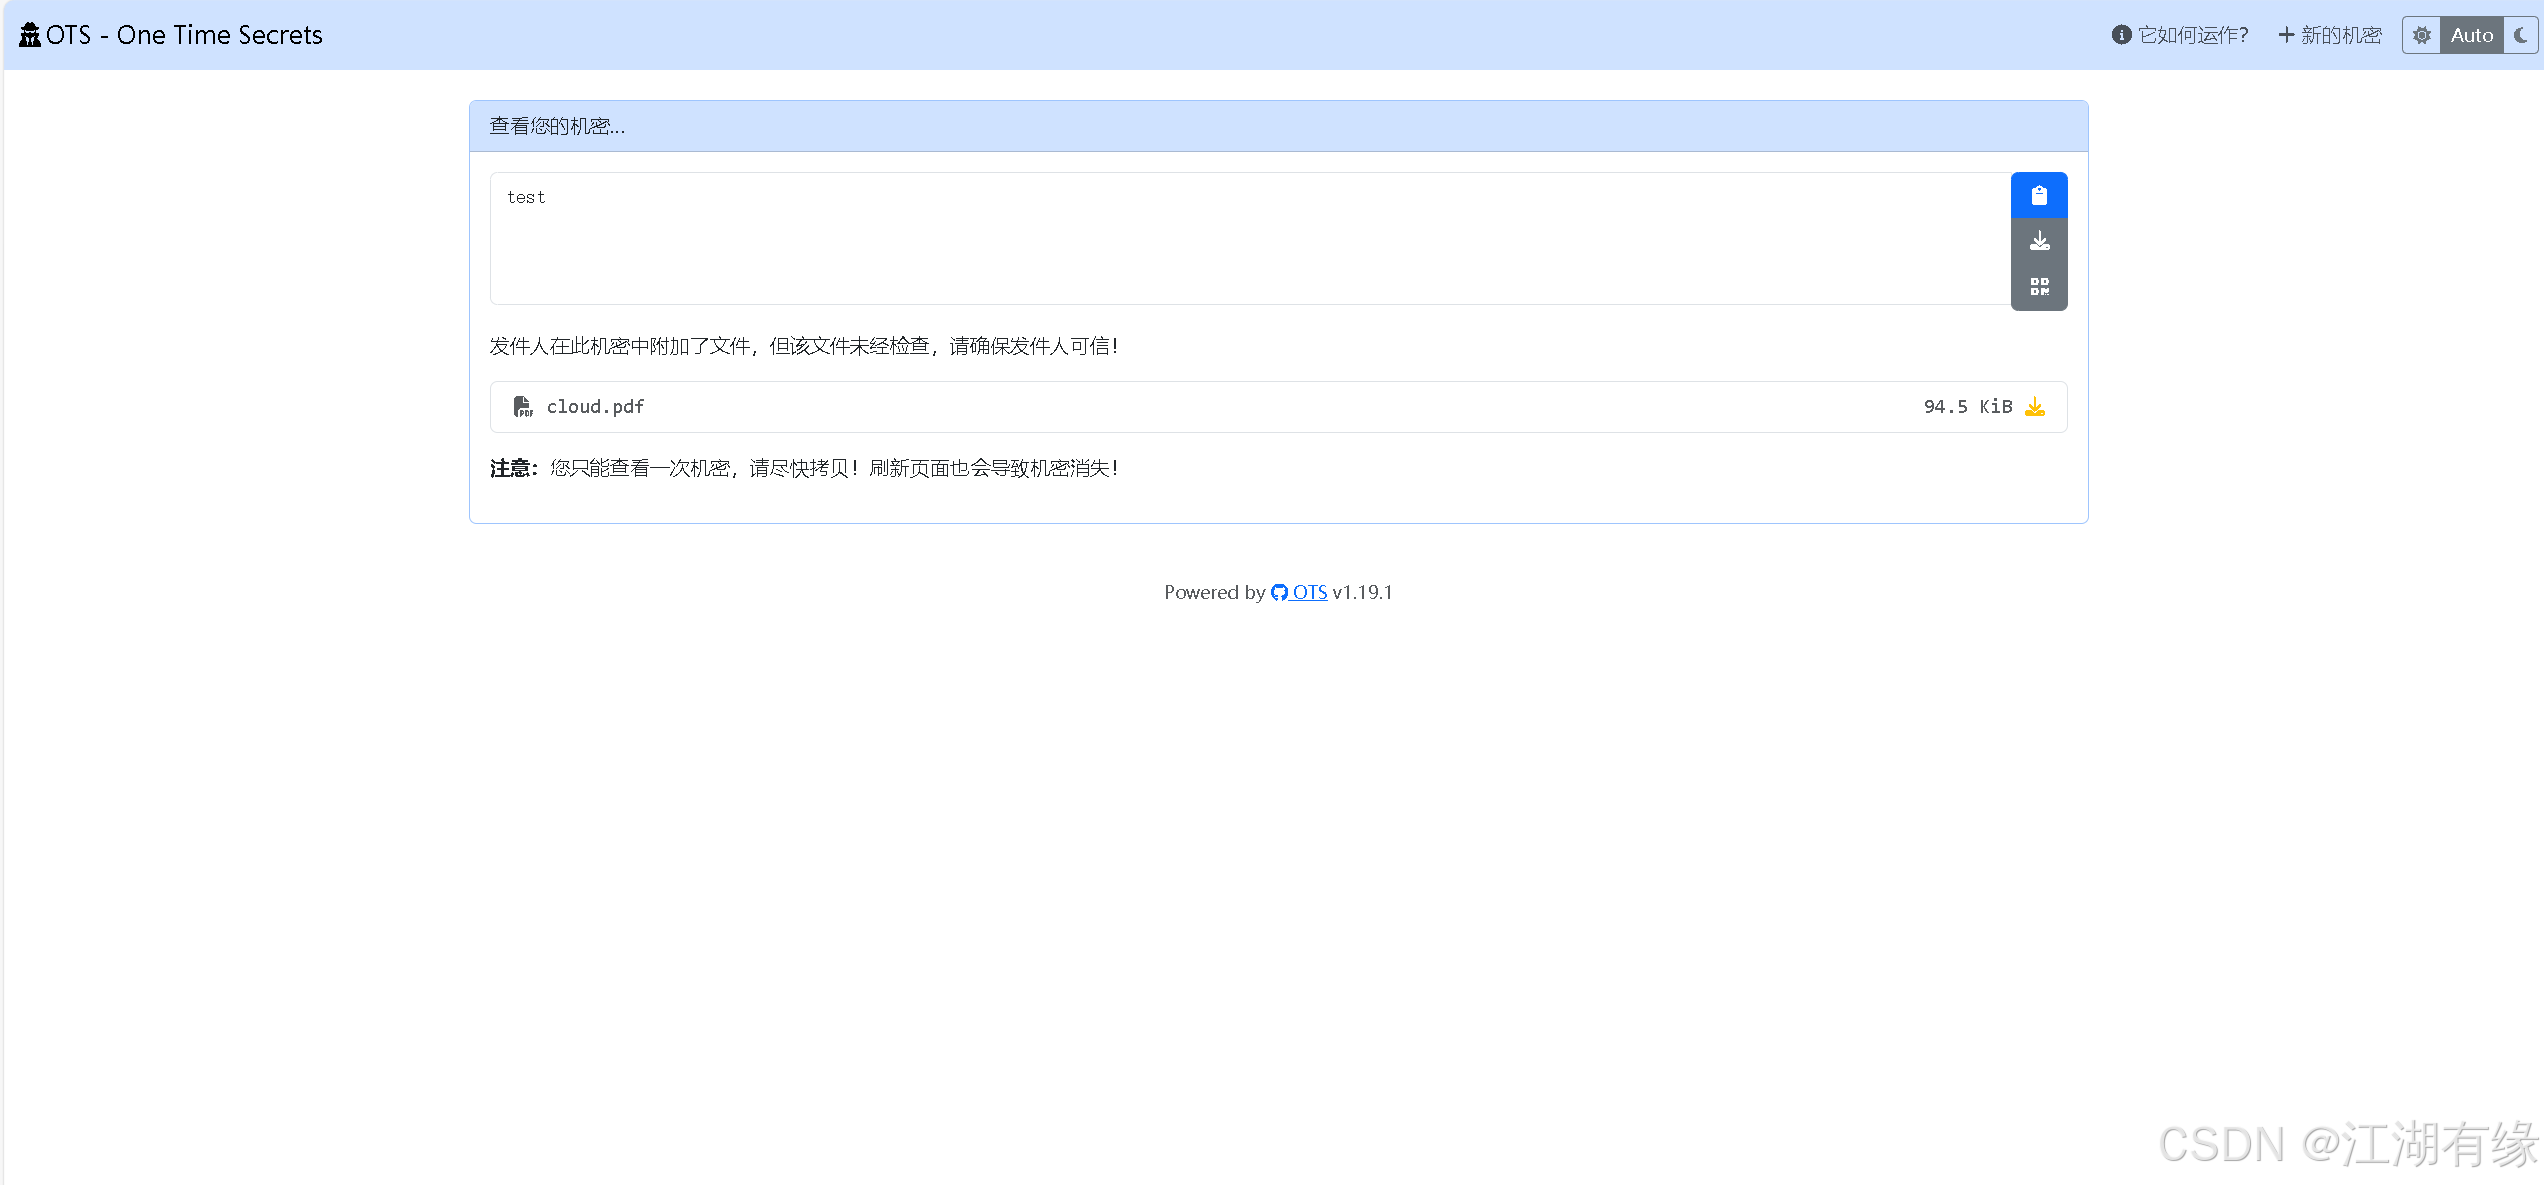
Task: Click the GitHub icon in footer
Action: [x=1279, y=593]
